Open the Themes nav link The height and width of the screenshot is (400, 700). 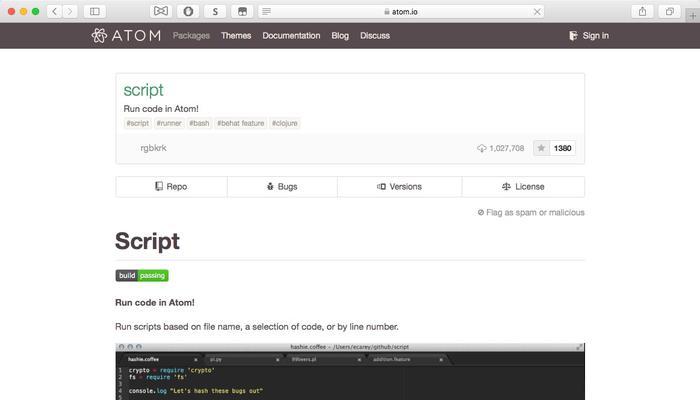pos(236,36)
